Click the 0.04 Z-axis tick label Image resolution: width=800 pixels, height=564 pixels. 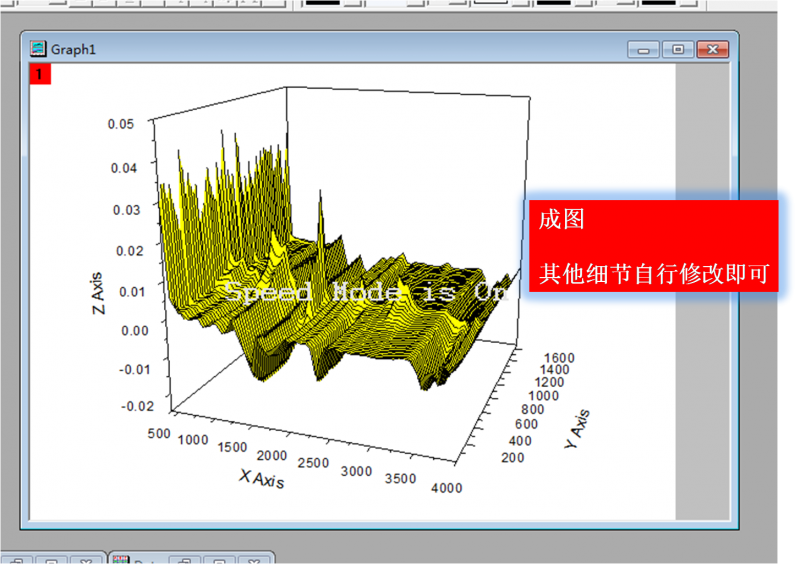[124, 168]
